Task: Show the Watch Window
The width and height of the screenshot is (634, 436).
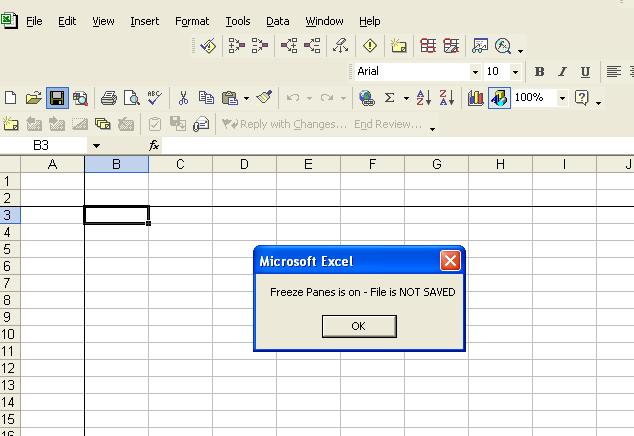Action: (x=480, y=46)
